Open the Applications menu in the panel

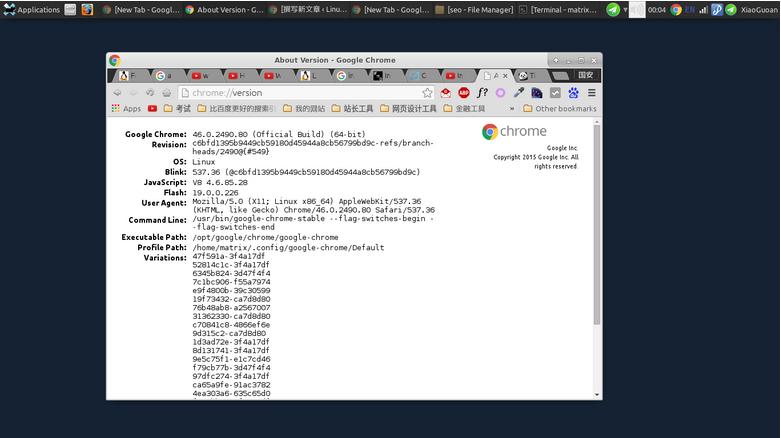tap(31, 9)
